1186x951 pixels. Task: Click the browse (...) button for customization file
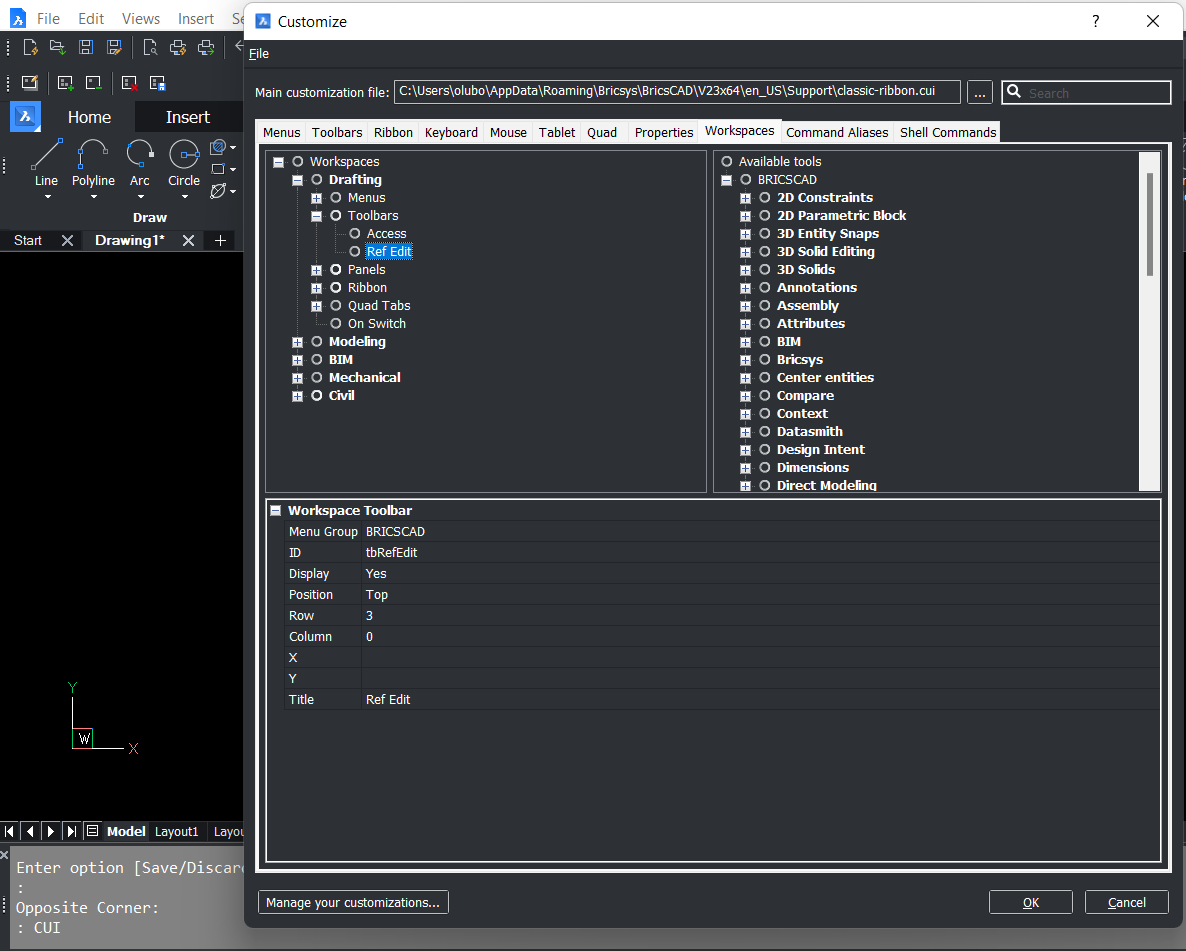[x=980, y=93]
